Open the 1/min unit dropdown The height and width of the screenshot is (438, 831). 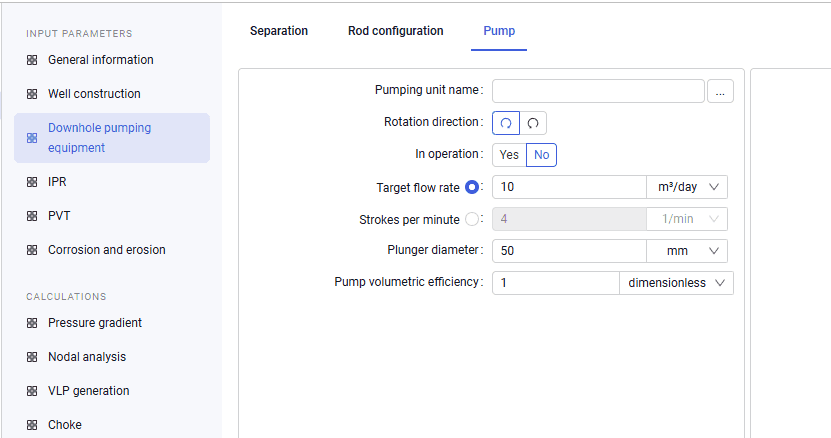point(687,219)
